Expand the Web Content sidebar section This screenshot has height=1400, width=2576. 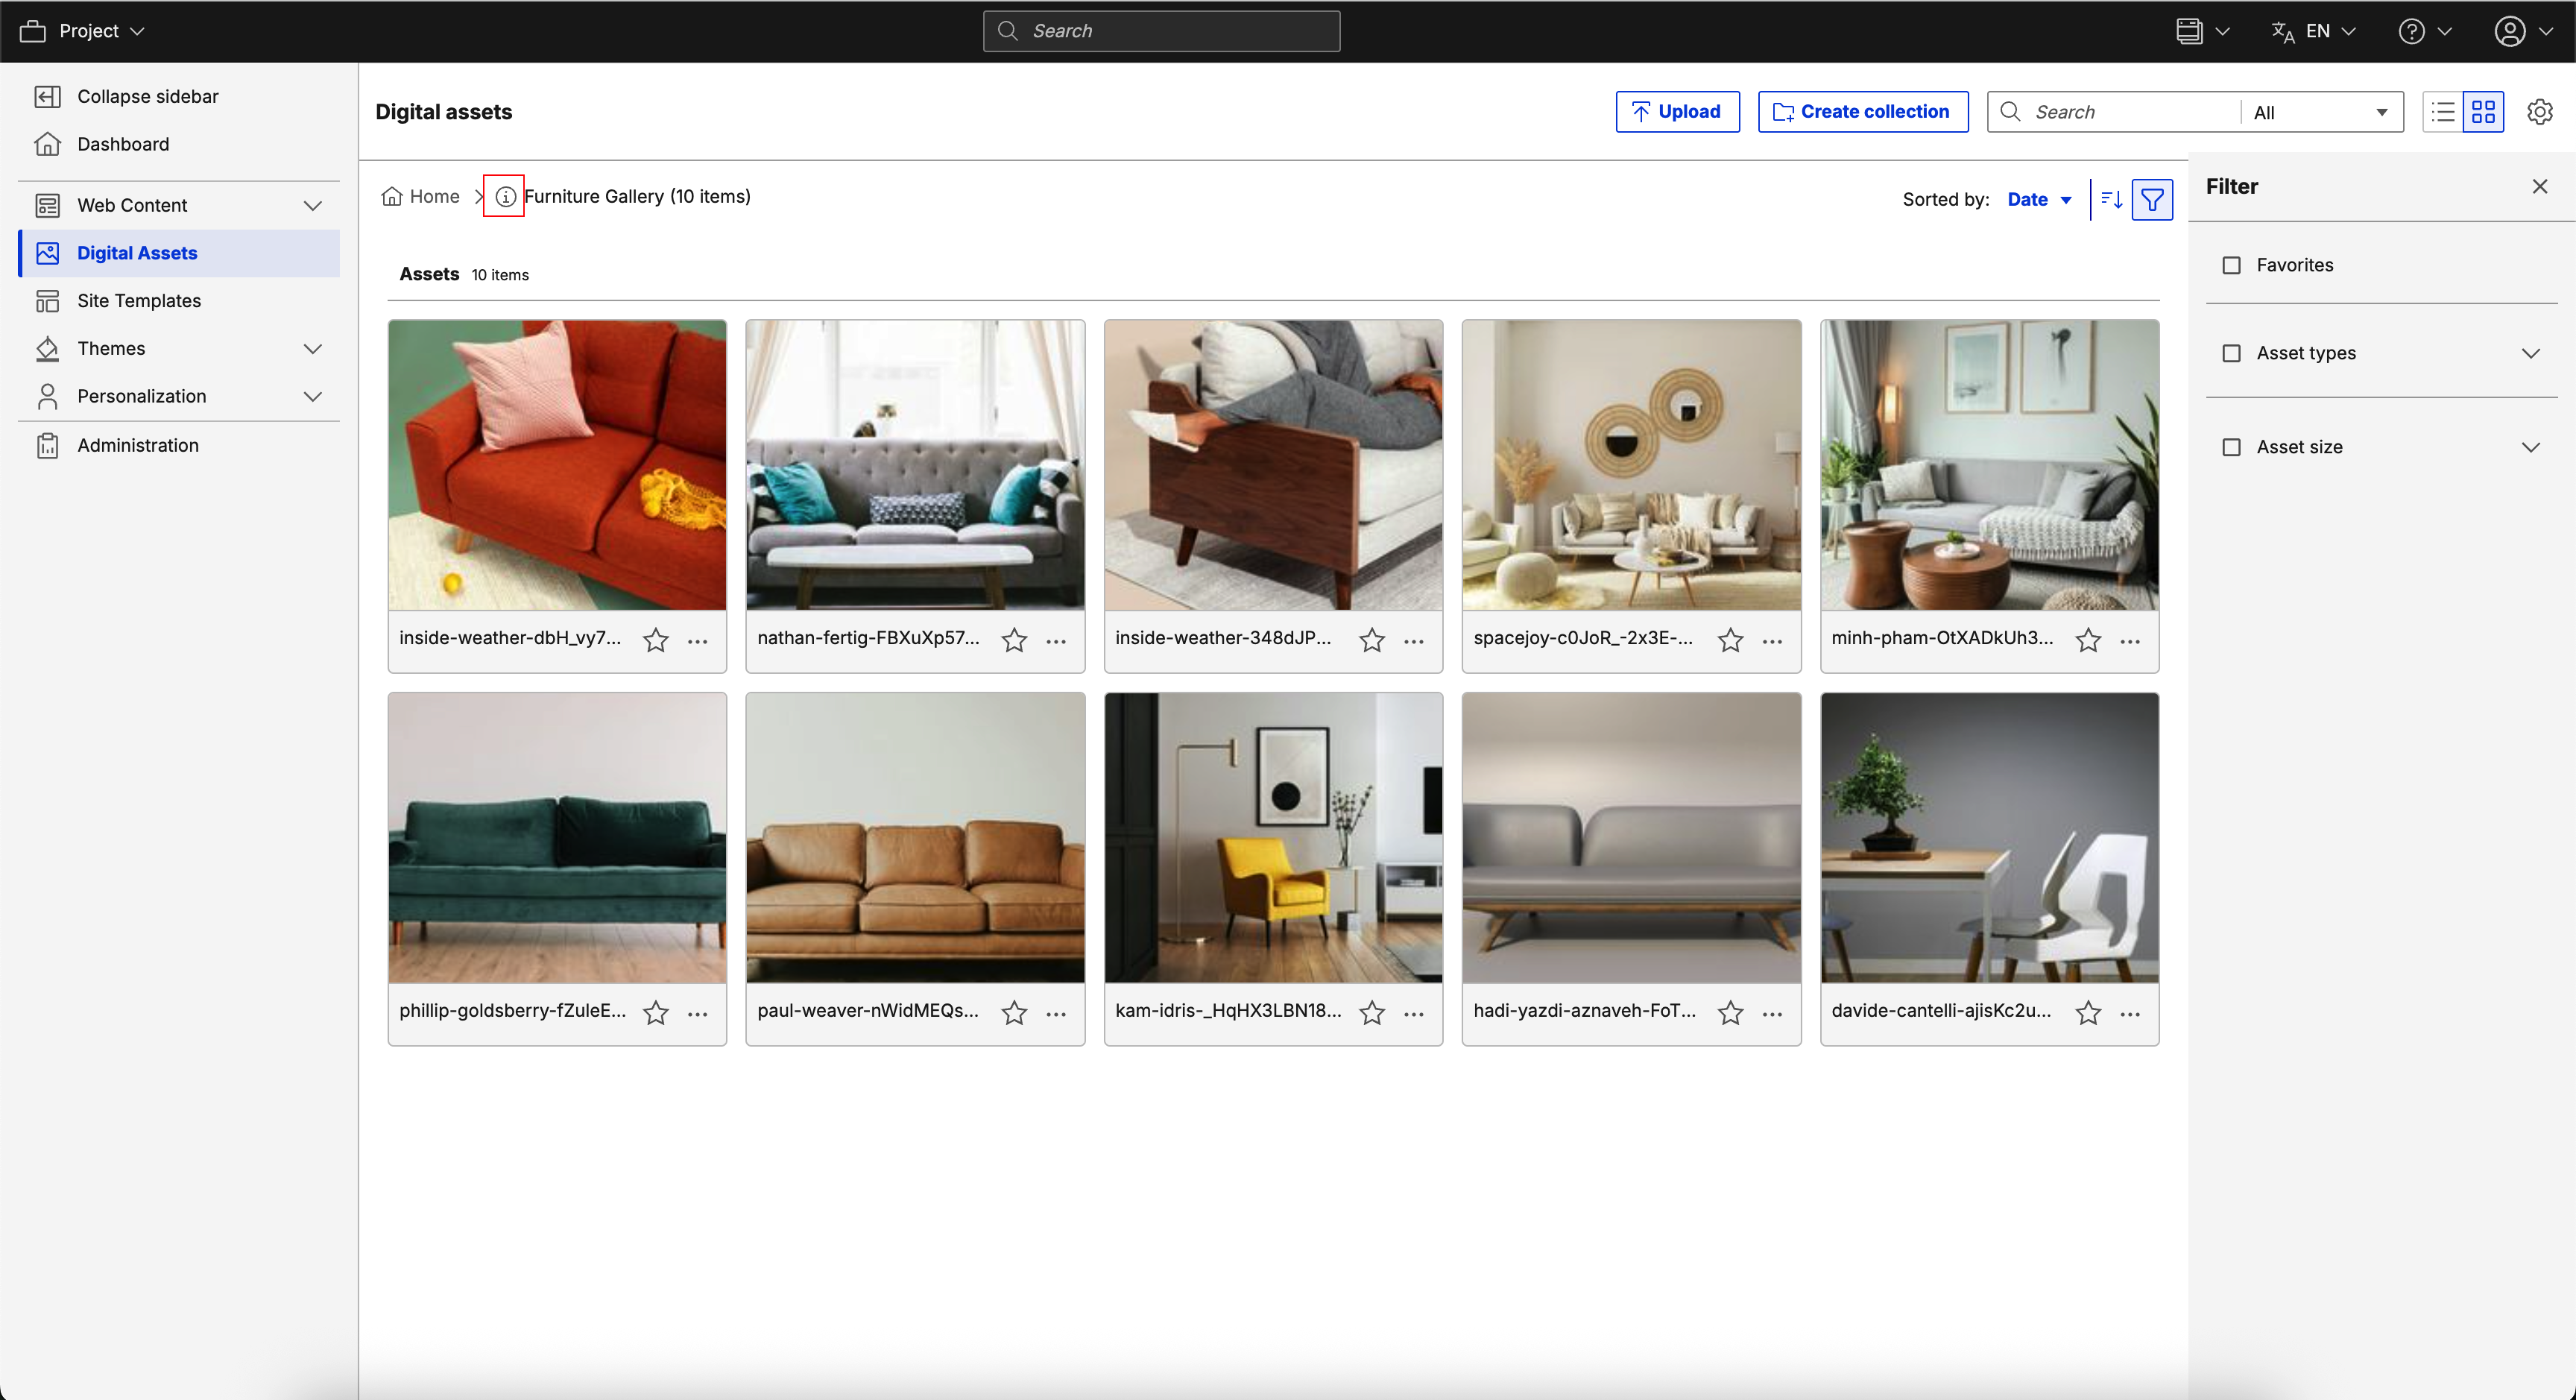click(312, 205)
